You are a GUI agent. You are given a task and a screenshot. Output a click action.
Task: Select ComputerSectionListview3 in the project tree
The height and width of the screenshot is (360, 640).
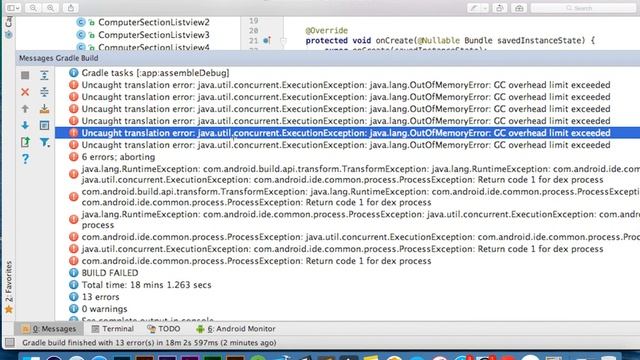(153, 35)
